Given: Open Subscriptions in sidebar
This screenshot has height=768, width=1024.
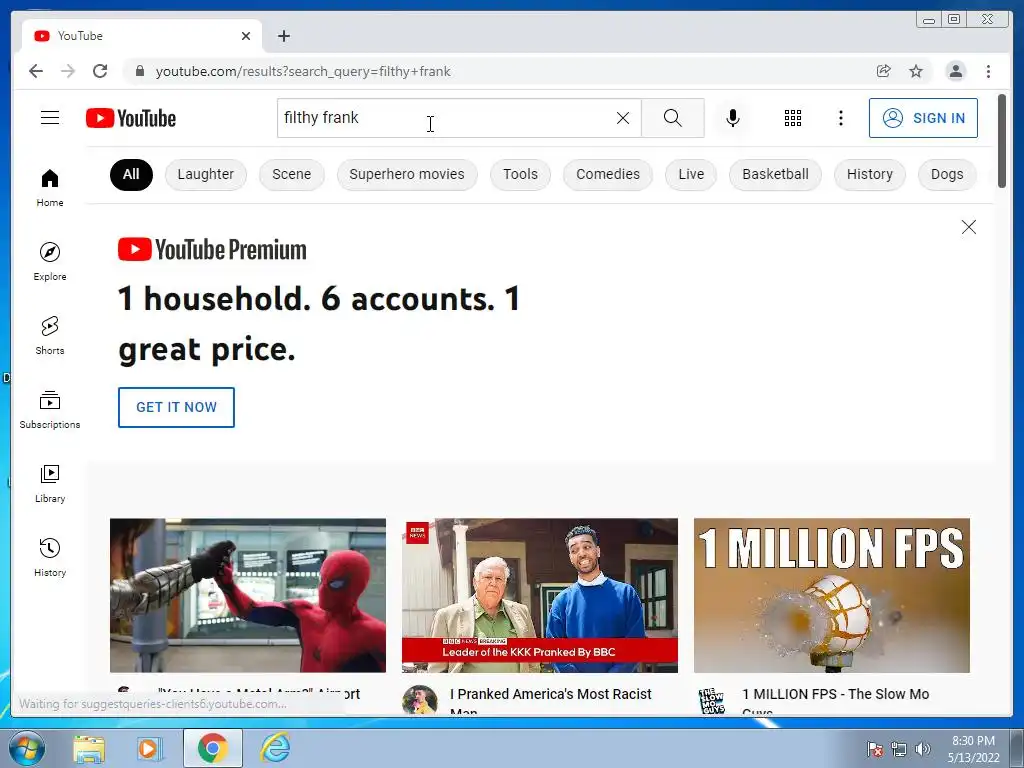Looking at the screenshot, I should (50, 409).
